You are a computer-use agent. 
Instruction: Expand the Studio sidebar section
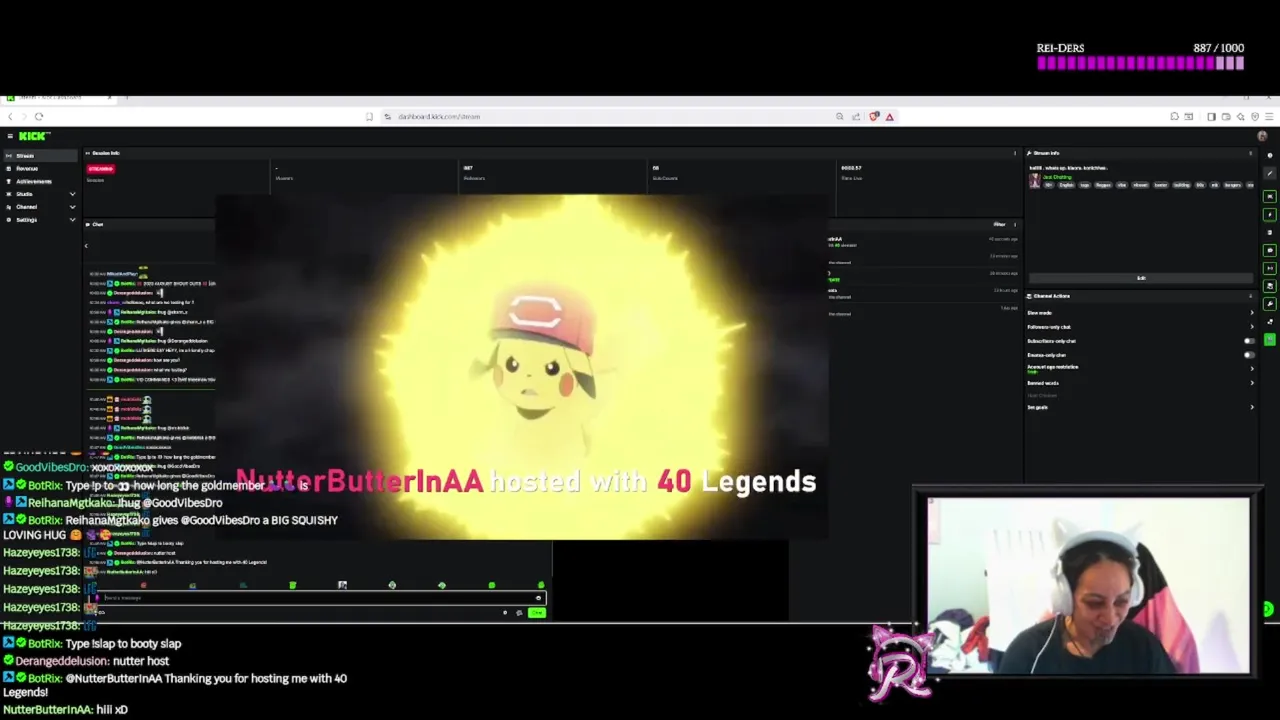[x=72, y=194]
